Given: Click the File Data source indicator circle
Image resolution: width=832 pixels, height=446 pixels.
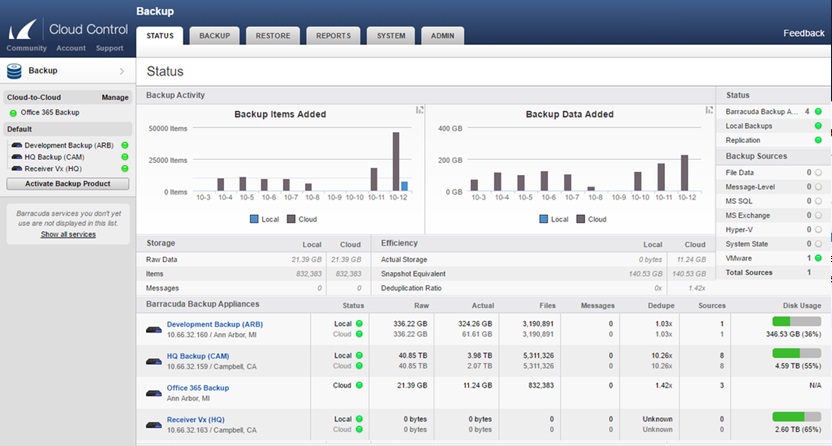Looking at the screenshot, I should 818,173.
